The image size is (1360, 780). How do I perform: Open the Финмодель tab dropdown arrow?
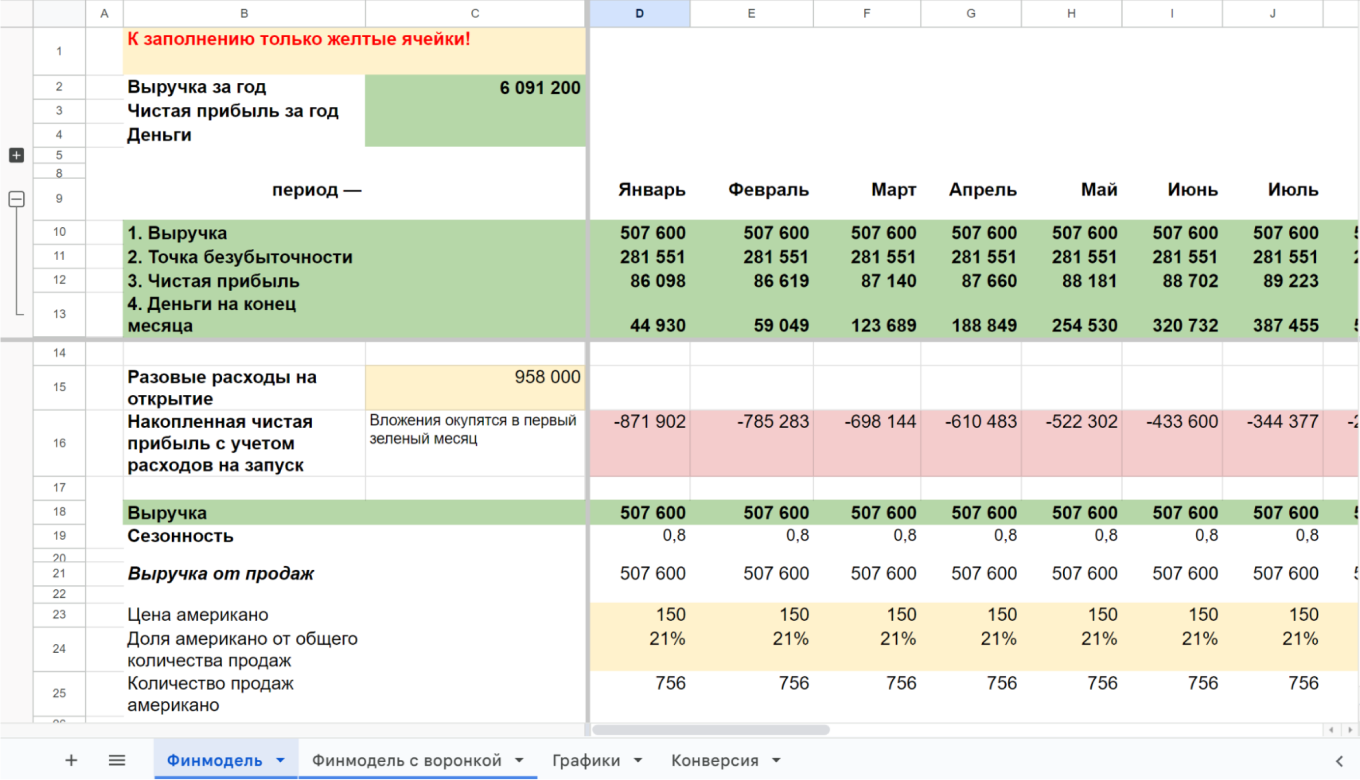coord(280,761)
